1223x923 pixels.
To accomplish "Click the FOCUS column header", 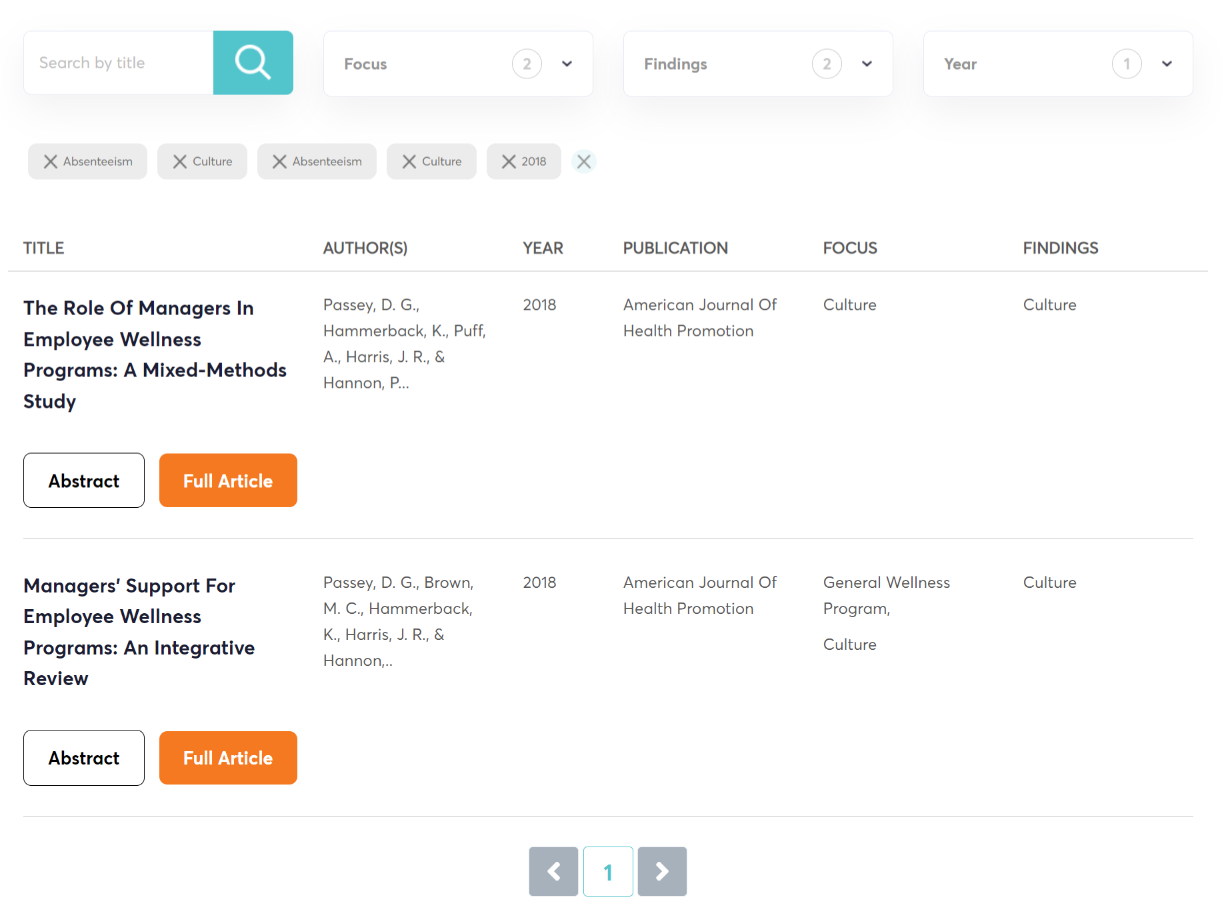I will pos(850,248).
